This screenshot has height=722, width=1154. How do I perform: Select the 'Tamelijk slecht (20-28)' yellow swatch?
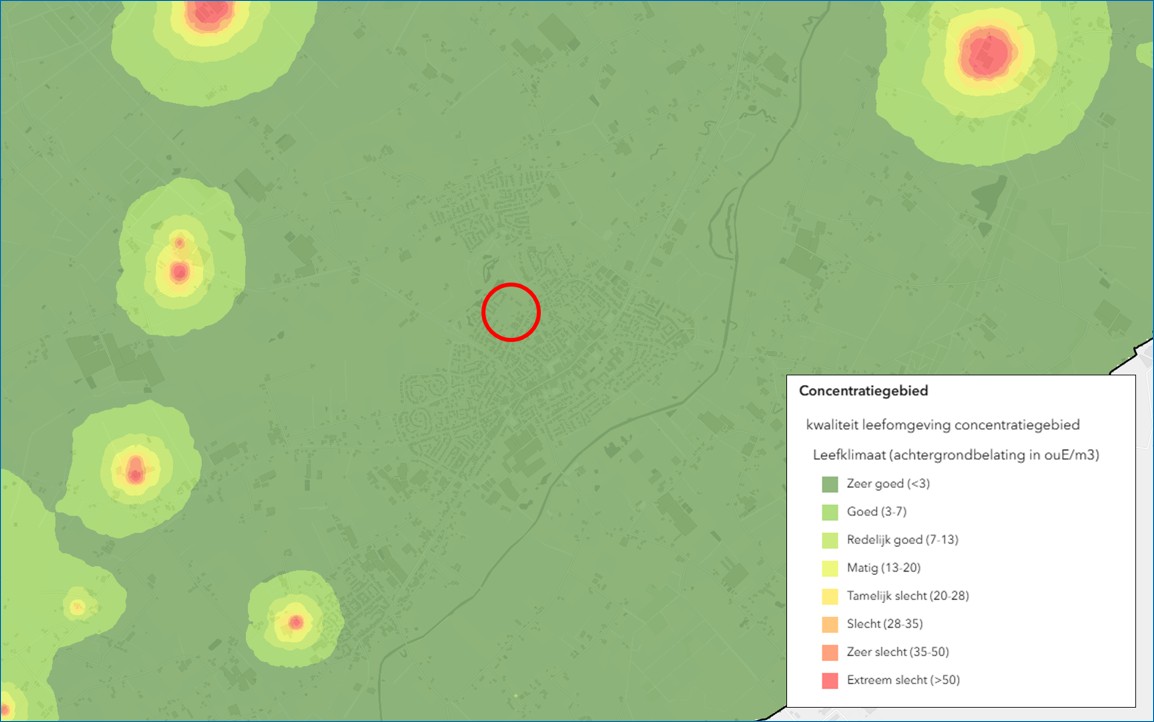coord(829,596)
